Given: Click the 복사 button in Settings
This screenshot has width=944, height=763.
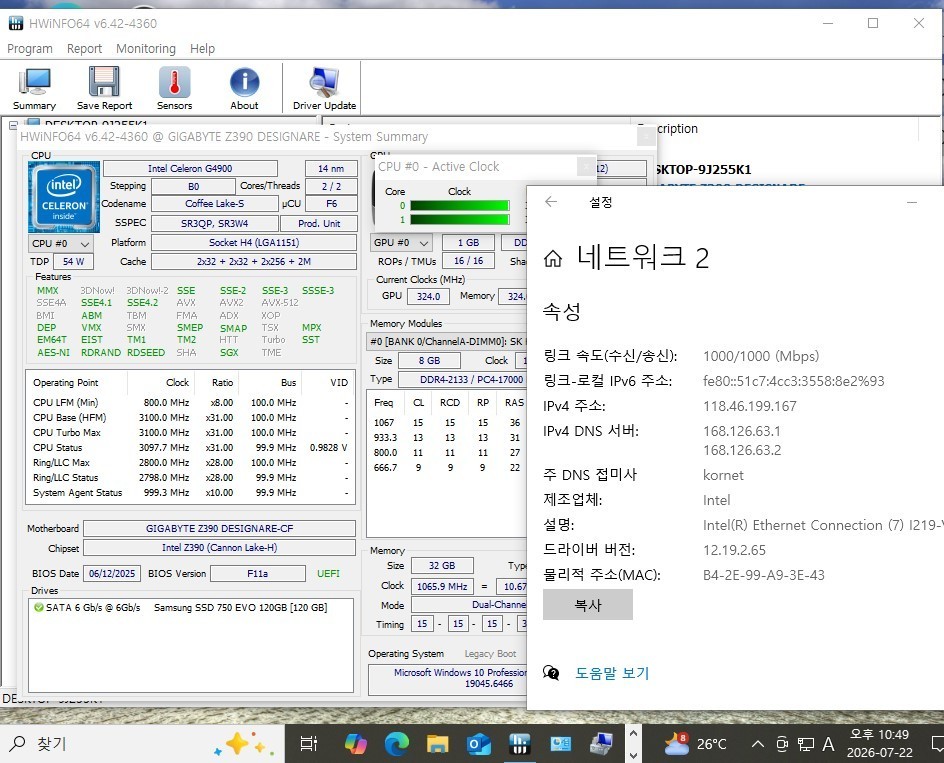Looking at the screenshot, I should (x=588, y=605).
